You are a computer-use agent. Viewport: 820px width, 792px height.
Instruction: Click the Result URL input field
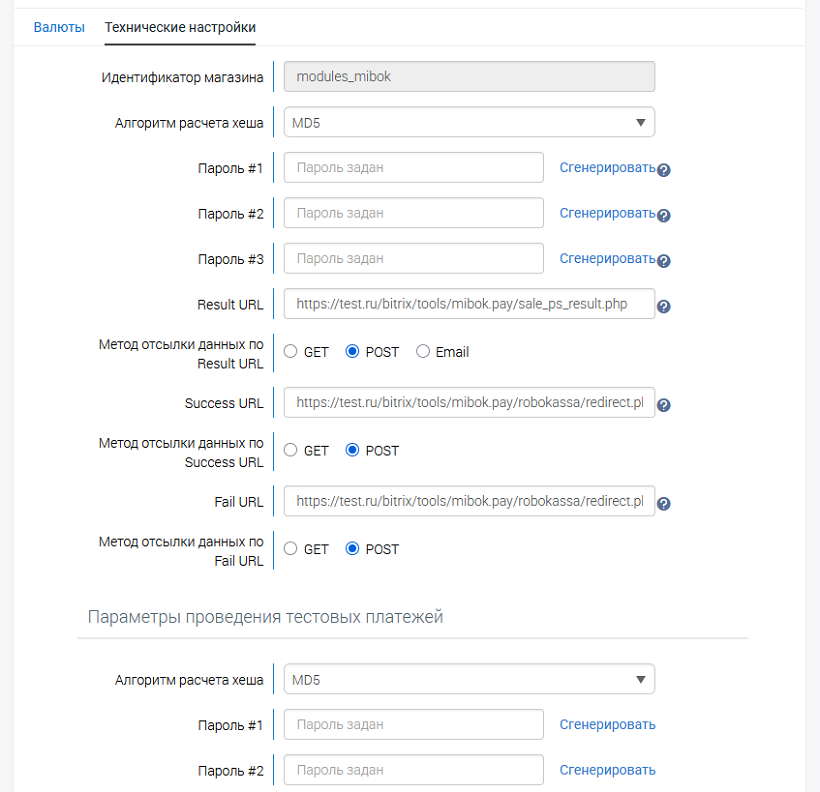[x=469, y=304]
